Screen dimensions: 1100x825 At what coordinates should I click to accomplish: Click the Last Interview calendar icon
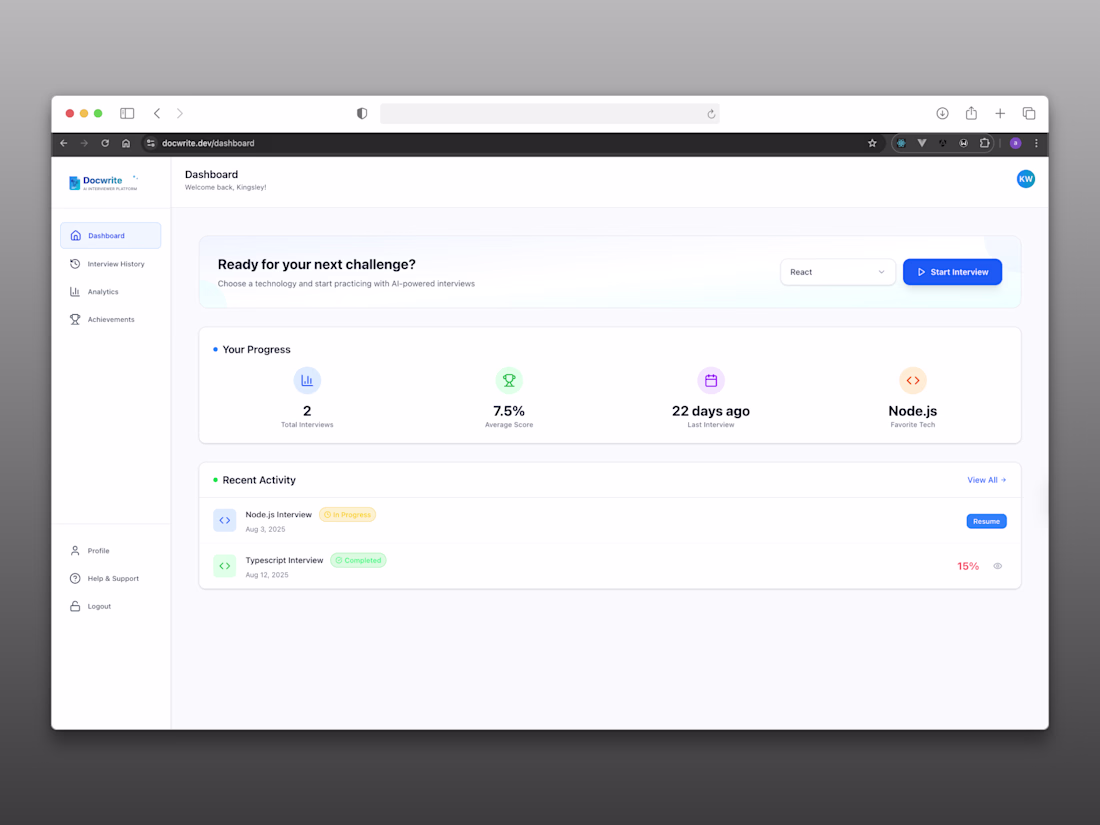pos(711,380)
